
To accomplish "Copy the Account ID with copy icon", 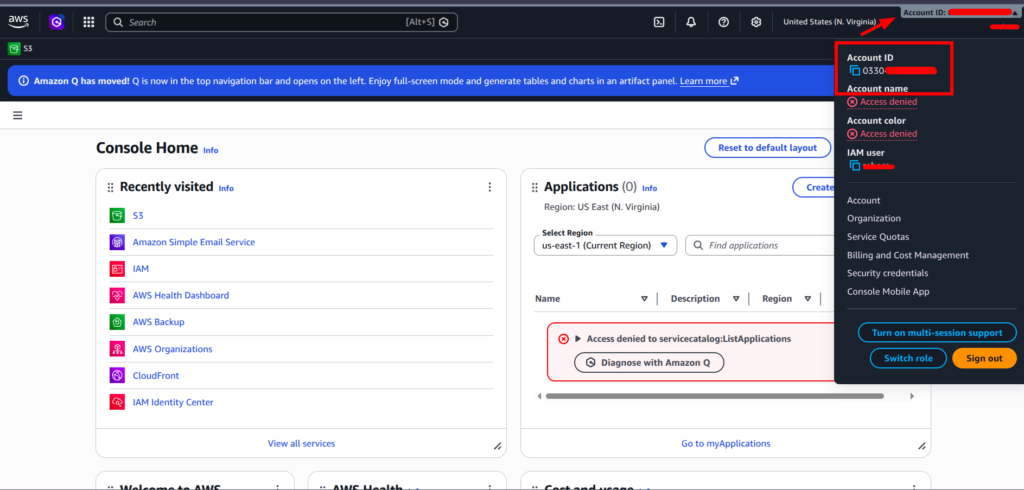I will coord(854,71).
